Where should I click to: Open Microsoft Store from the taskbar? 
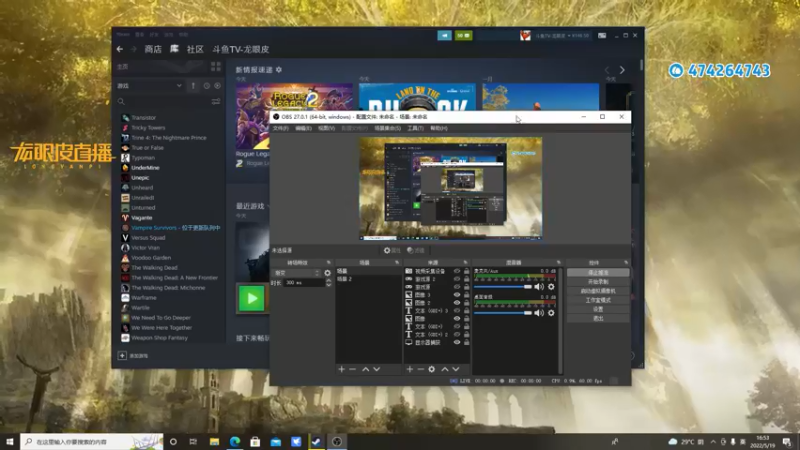click(255, 441)
